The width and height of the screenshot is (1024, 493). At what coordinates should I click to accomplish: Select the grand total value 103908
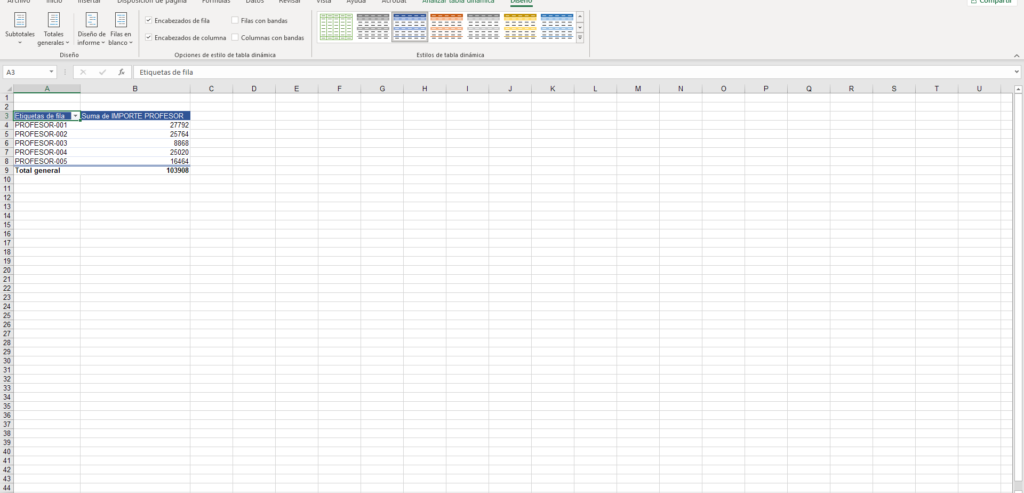coord(135,170)
